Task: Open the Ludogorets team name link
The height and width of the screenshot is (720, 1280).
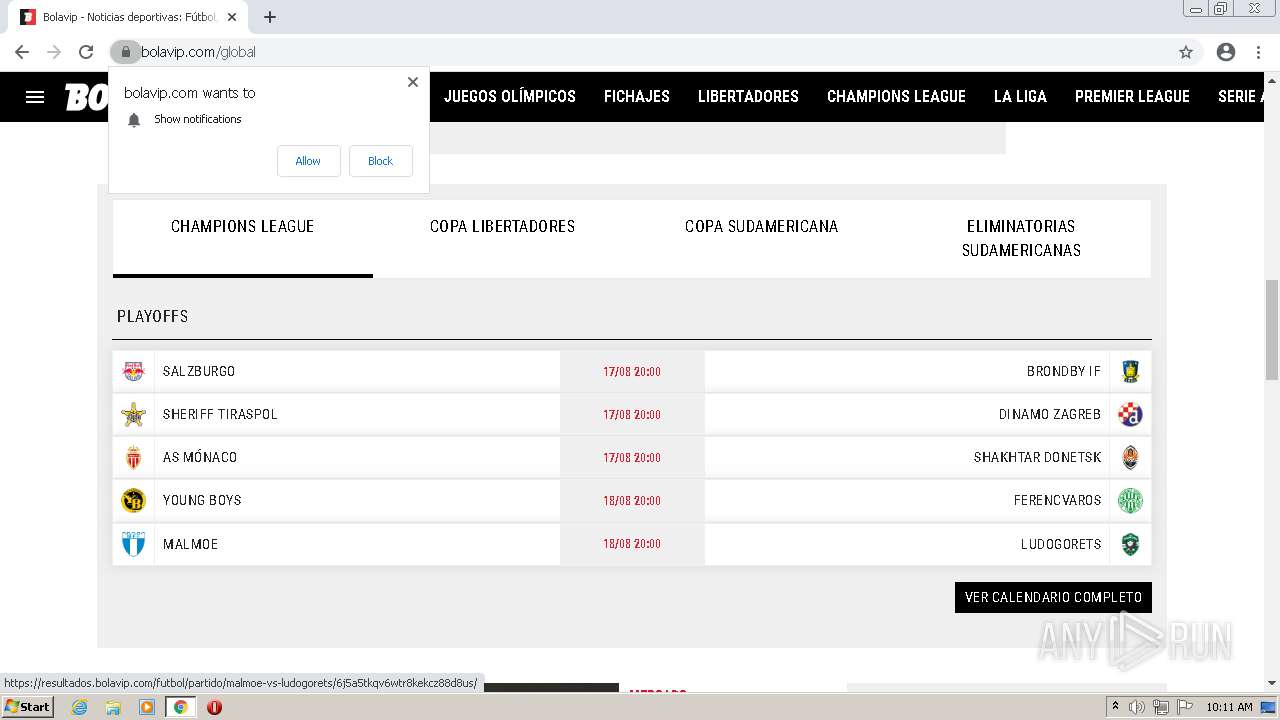Action: pyautogui.click(x=1061, y=544)
